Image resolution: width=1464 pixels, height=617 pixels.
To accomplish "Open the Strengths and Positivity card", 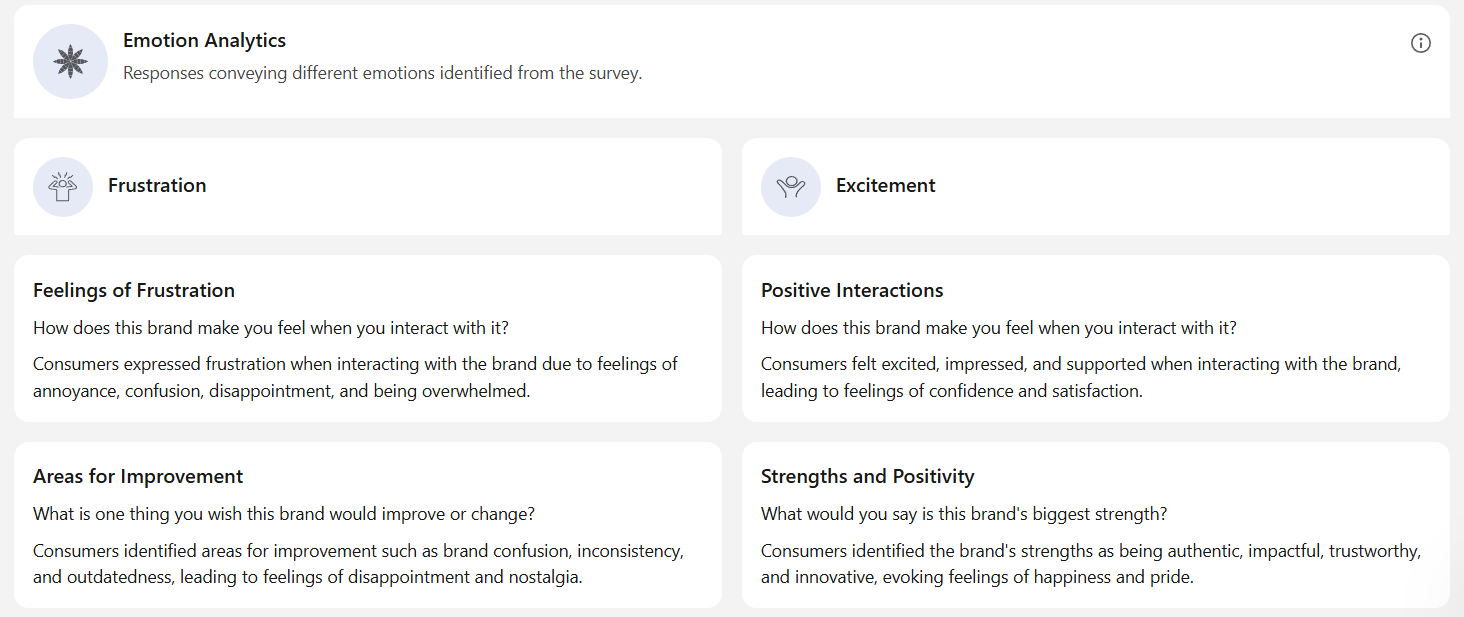I will click(1096, 525).
